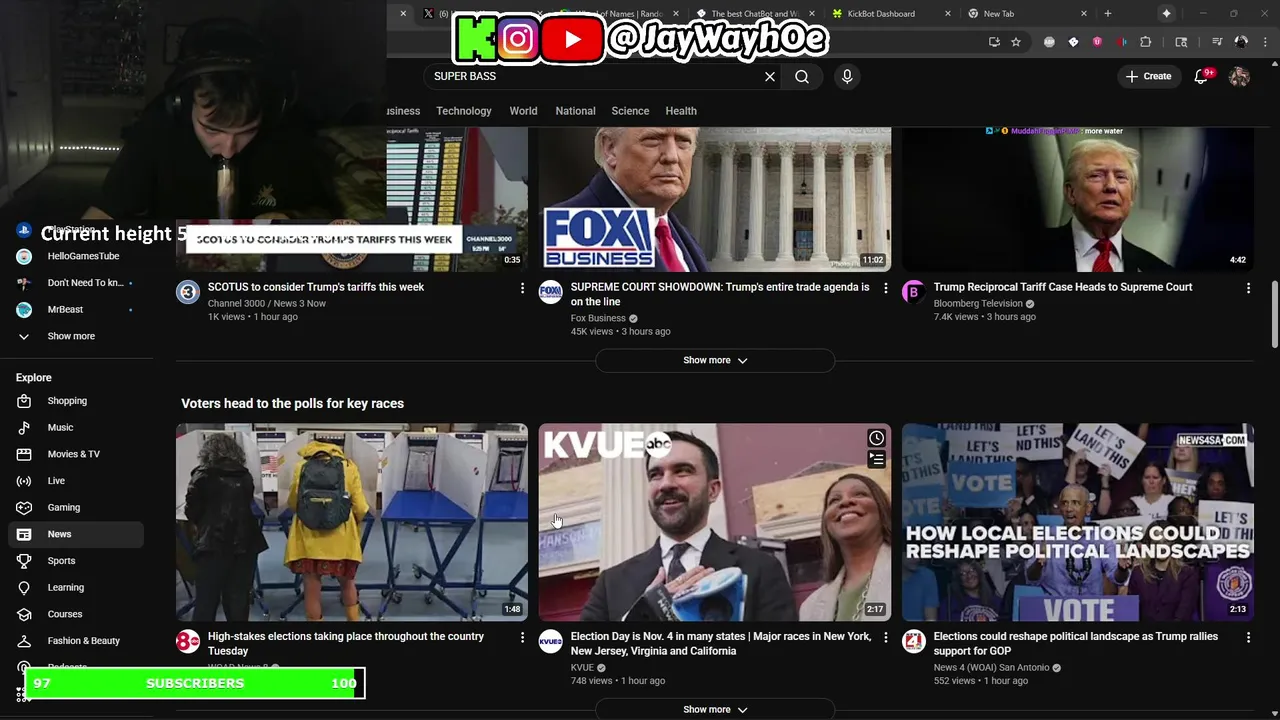Viewport: 1280px width, 720px height.
Task: Open the pink shield U extension
Action: coord(1097,42)
